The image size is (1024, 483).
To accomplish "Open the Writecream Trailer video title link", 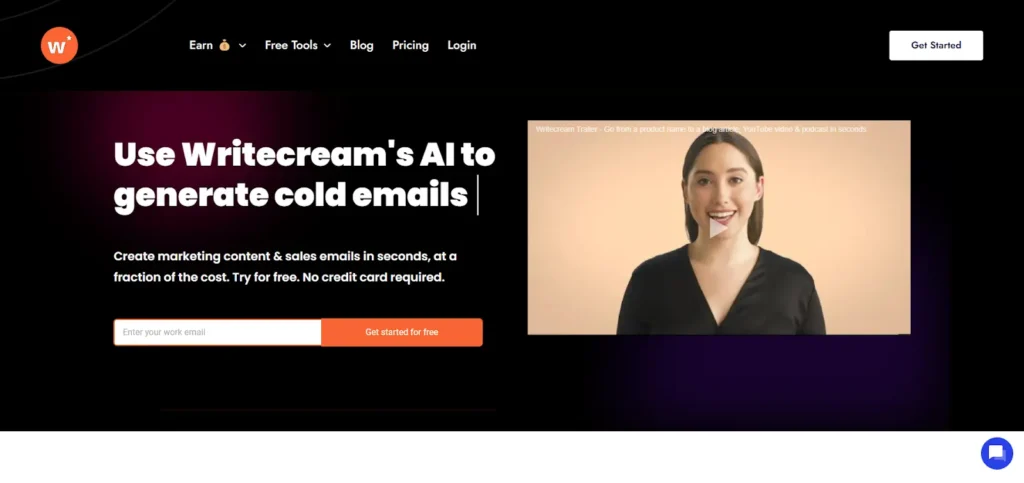I will pos(701,129).
